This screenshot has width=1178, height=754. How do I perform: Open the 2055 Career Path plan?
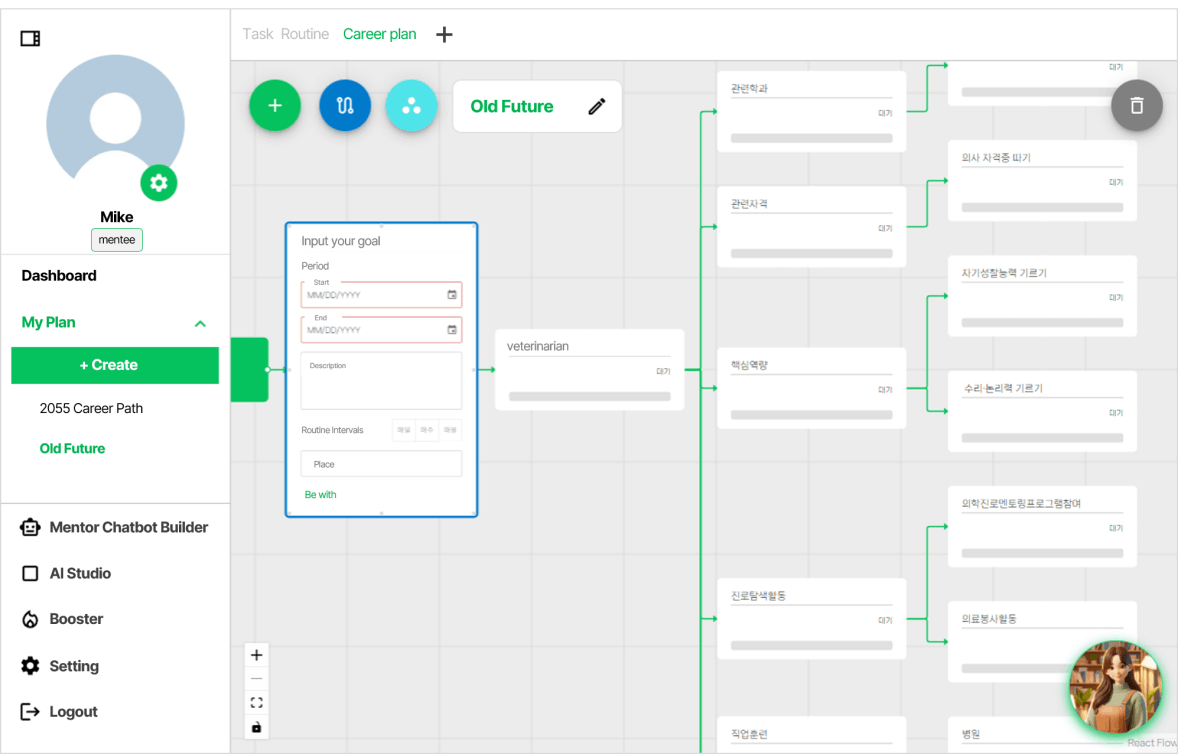[91, 408]
